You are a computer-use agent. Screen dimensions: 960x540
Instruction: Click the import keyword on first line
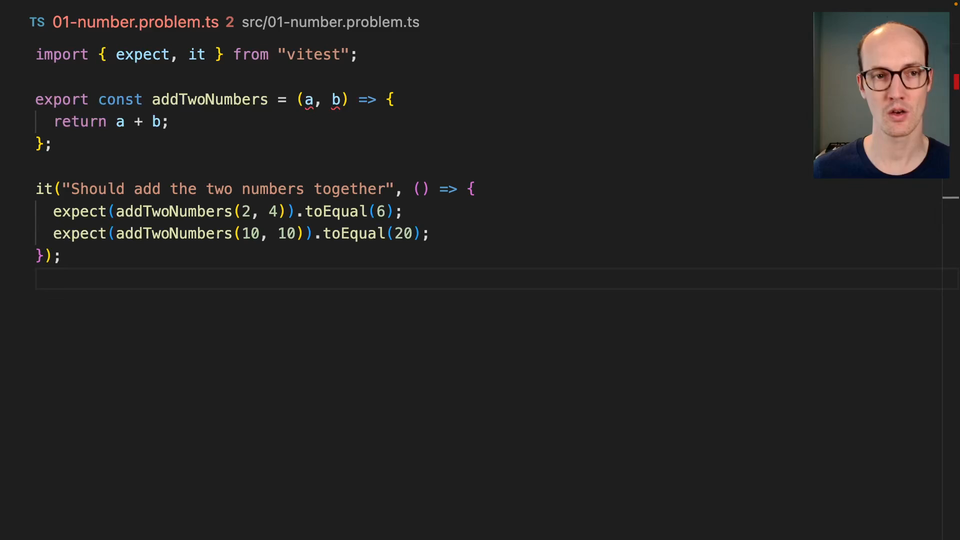tap(62, 54)
